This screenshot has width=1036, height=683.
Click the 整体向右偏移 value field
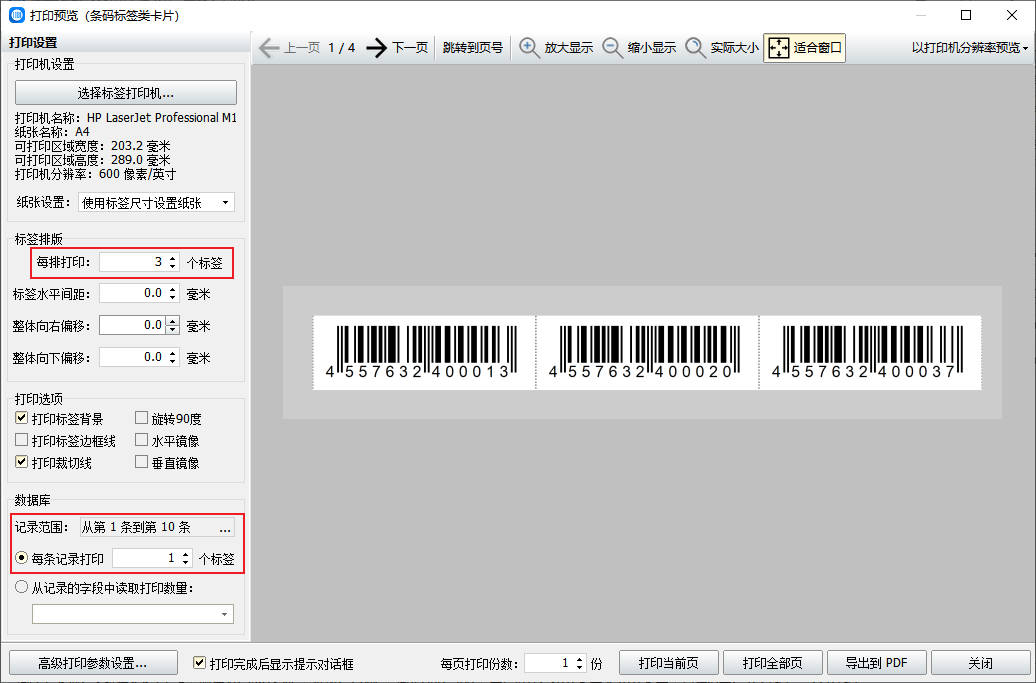click(x=133, y=325)
